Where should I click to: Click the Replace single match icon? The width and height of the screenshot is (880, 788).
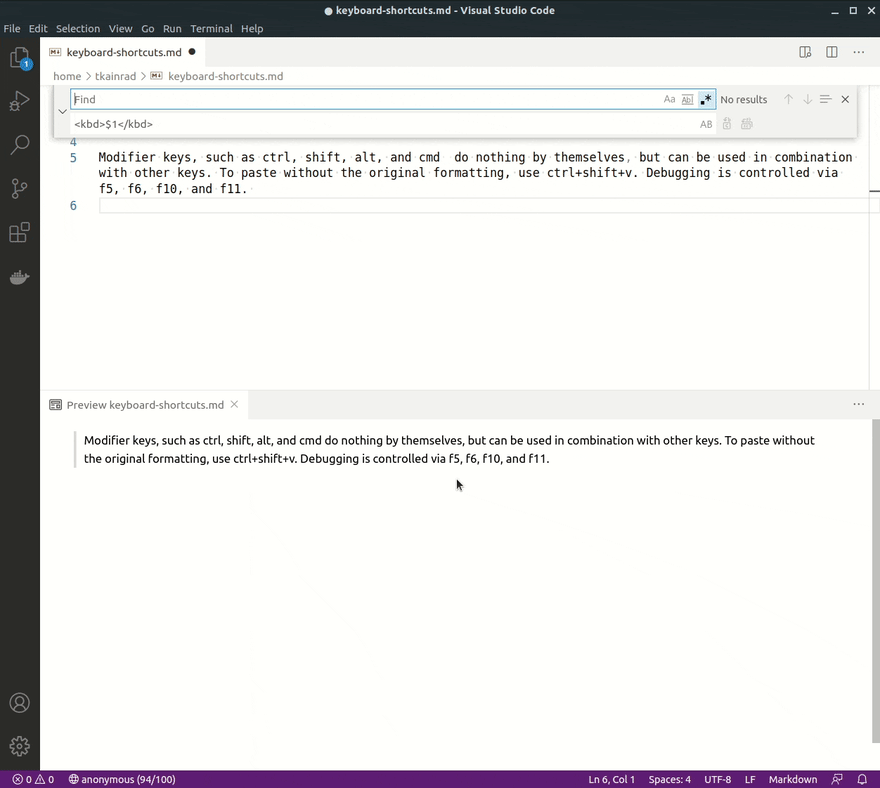[x=727, y=124]
